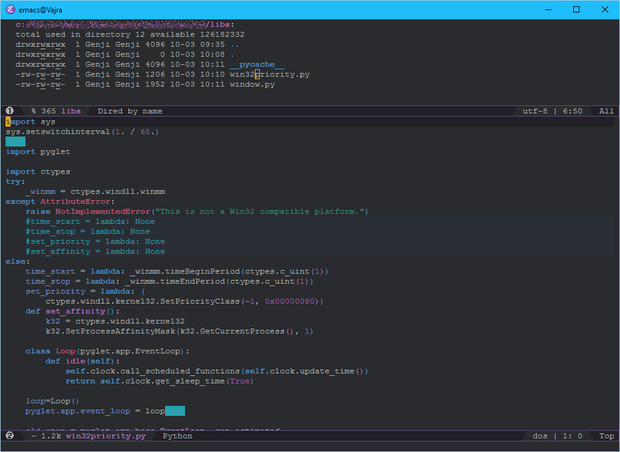The image size is (620, 452).
Task: Click the win32priority.py buffer name in the modeline
Action: tap(106, 436)
